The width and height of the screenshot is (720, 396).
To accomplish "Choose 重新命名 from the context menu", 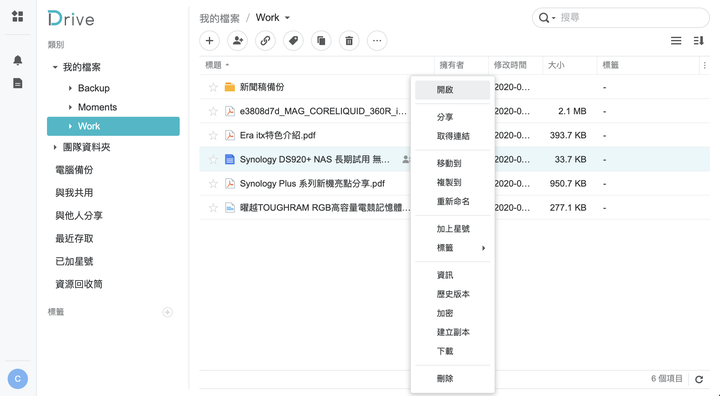I will (x=452, y=201).
